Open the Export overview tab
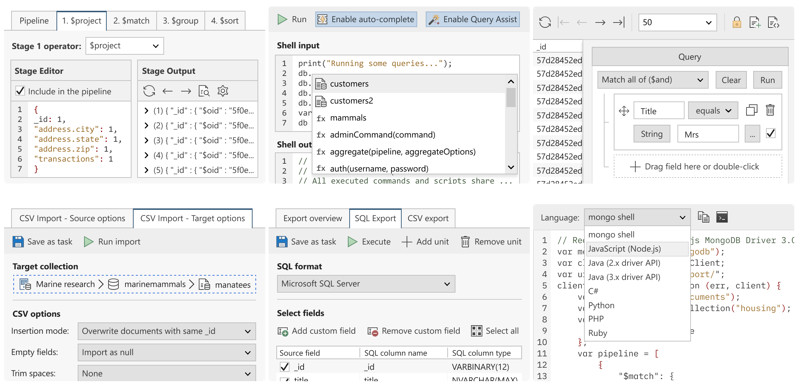The width and height of the screenshot is (800, 389). pyautogui.click(x=312, y=218)
